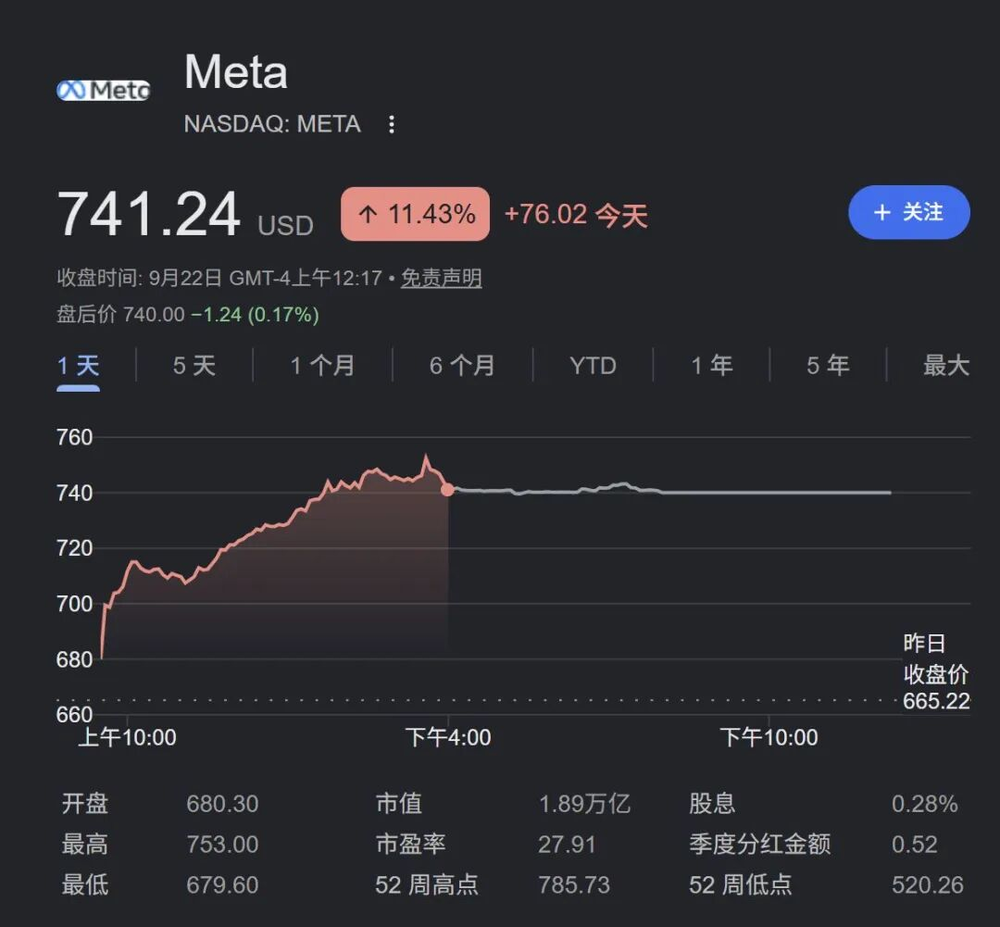
Task: Switch to the 5 天 chart range
Action: click(x=194, y=366)
